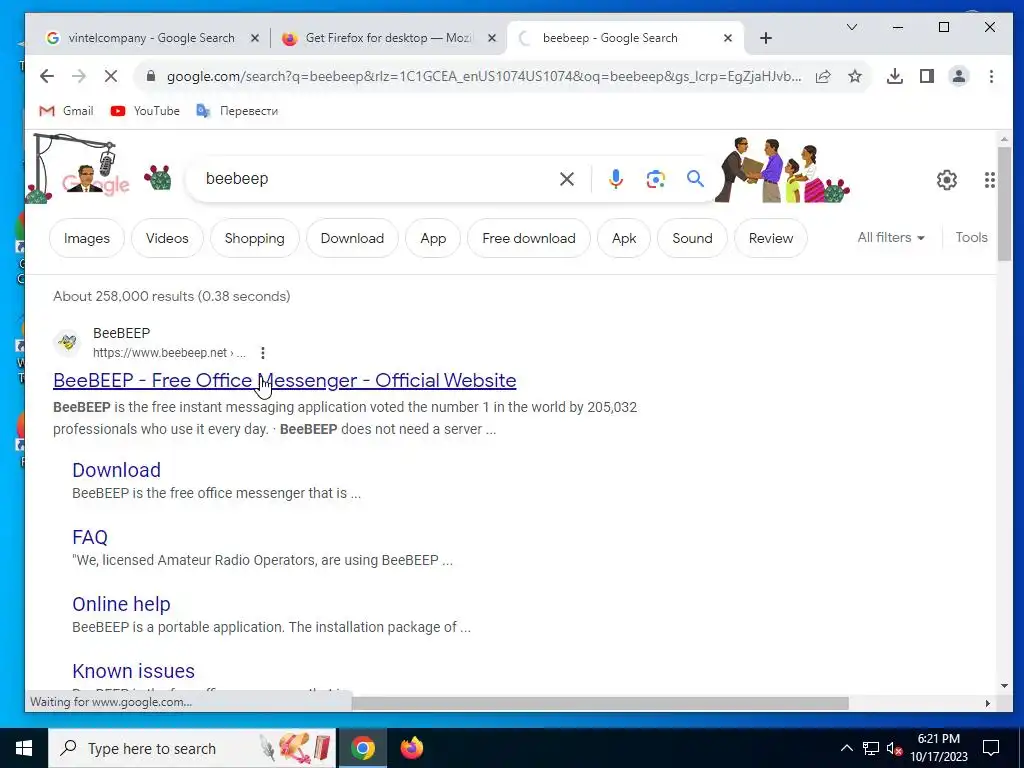The height and width of the screenshot is (768, 1024).
Task: Open the muted volume tray icon
Action: (x=894, y=748)
